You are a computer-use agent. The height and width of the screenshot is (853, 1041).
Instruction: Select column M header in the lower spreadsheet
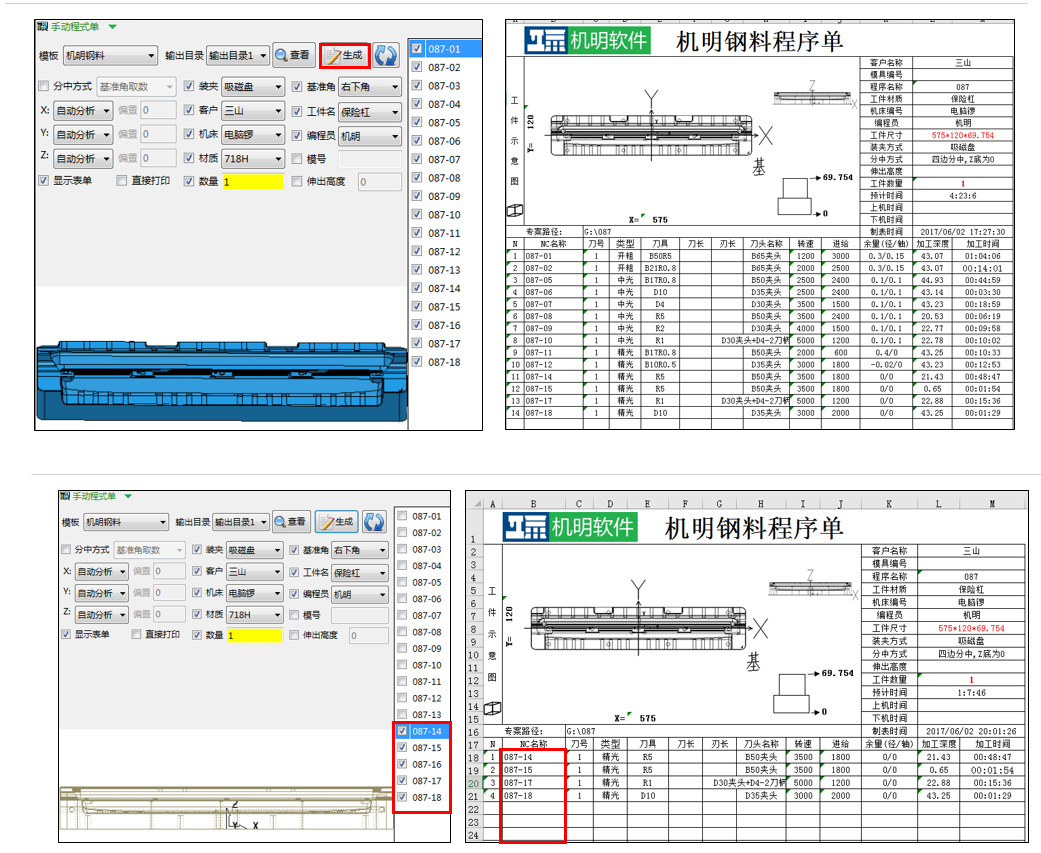pyautogui.click(x=992, y=504)
